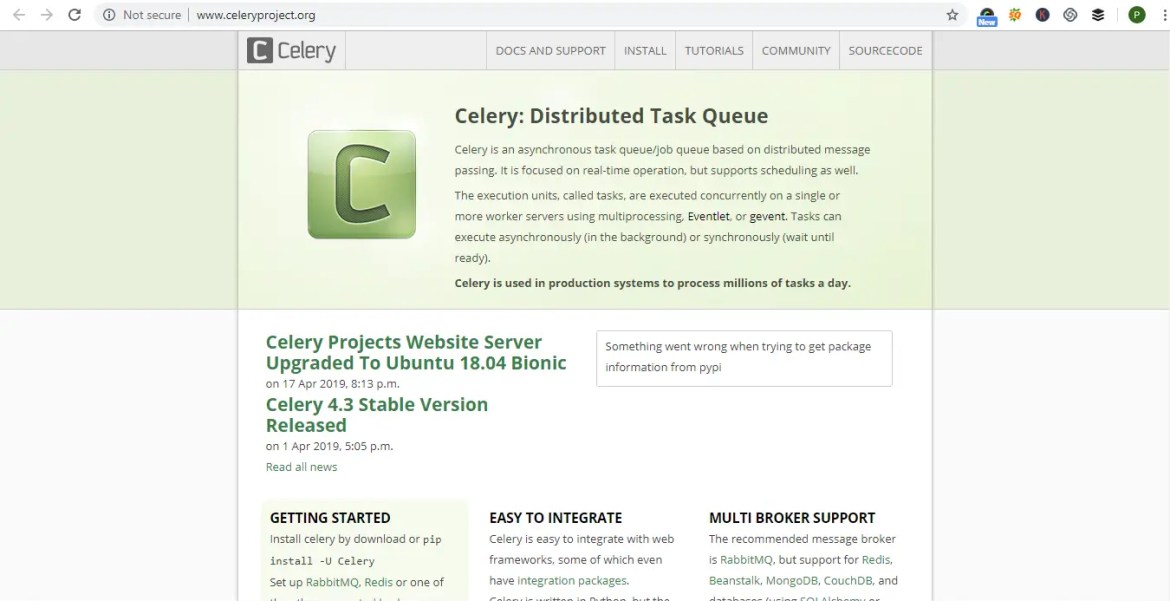Click the large green Celery C image
Screen dimensions: 1170x601
(x=362, y=184)
